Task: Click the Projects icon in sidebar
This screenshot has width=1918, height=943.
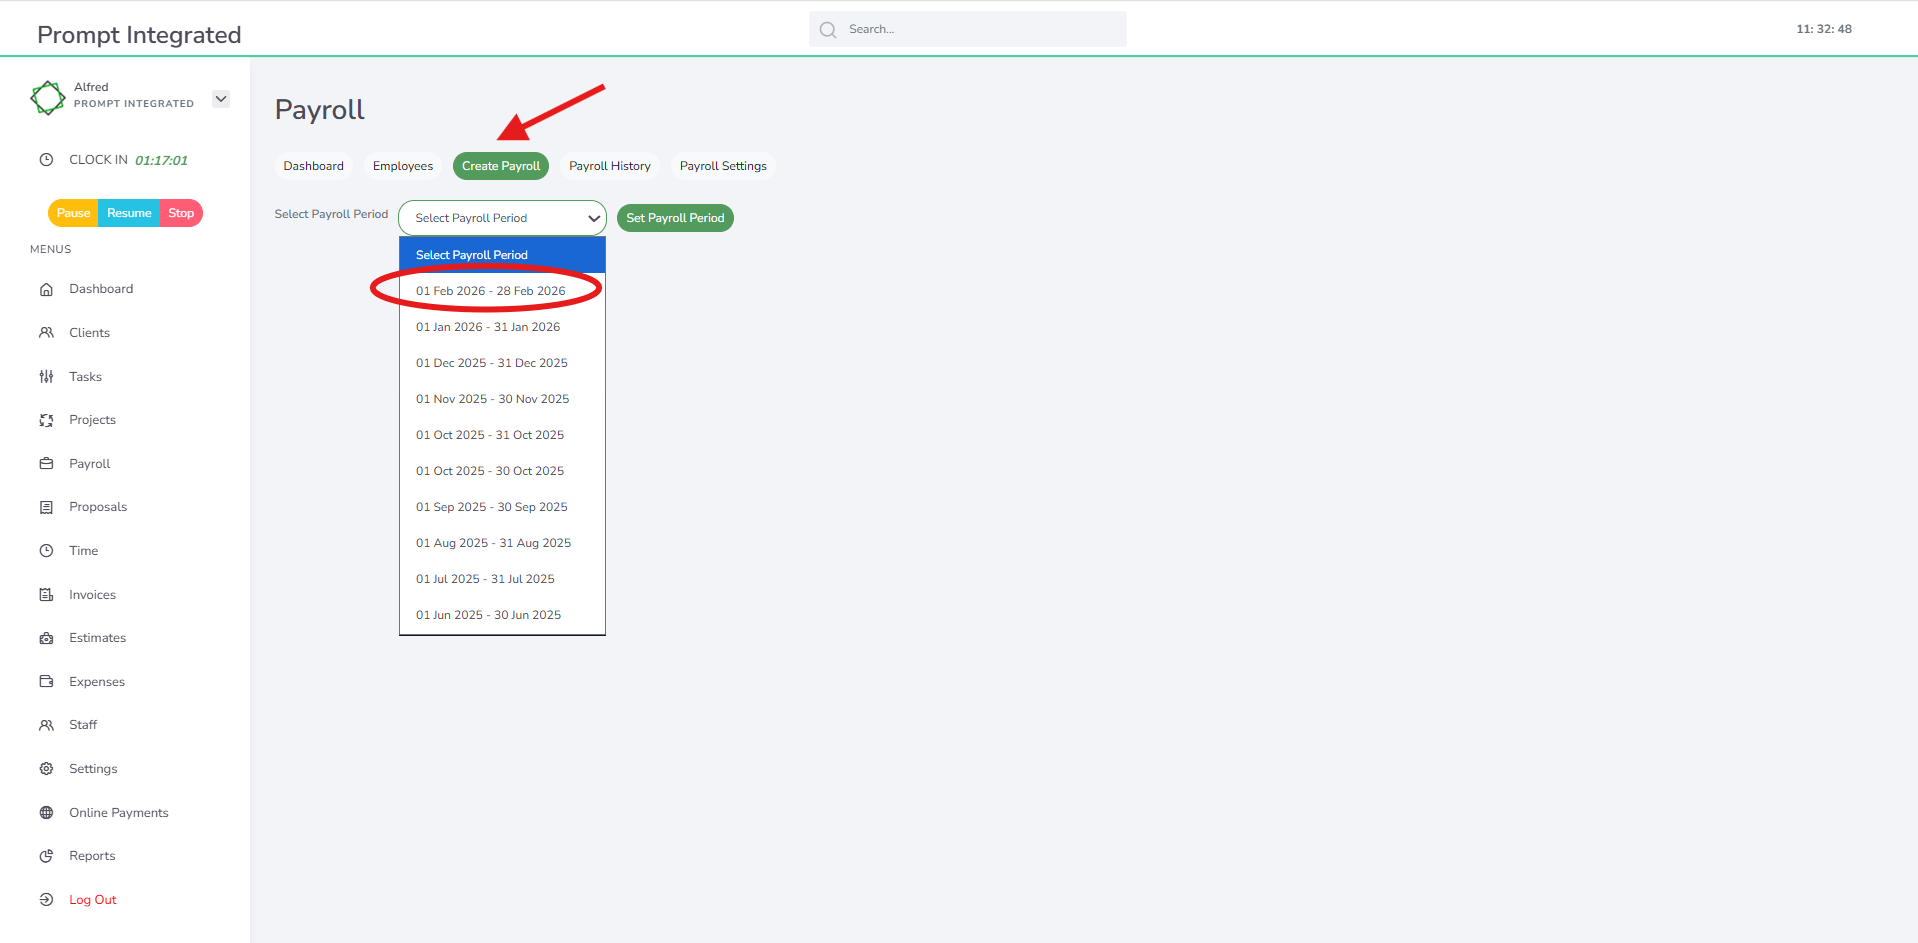Action: pos(46,420)
